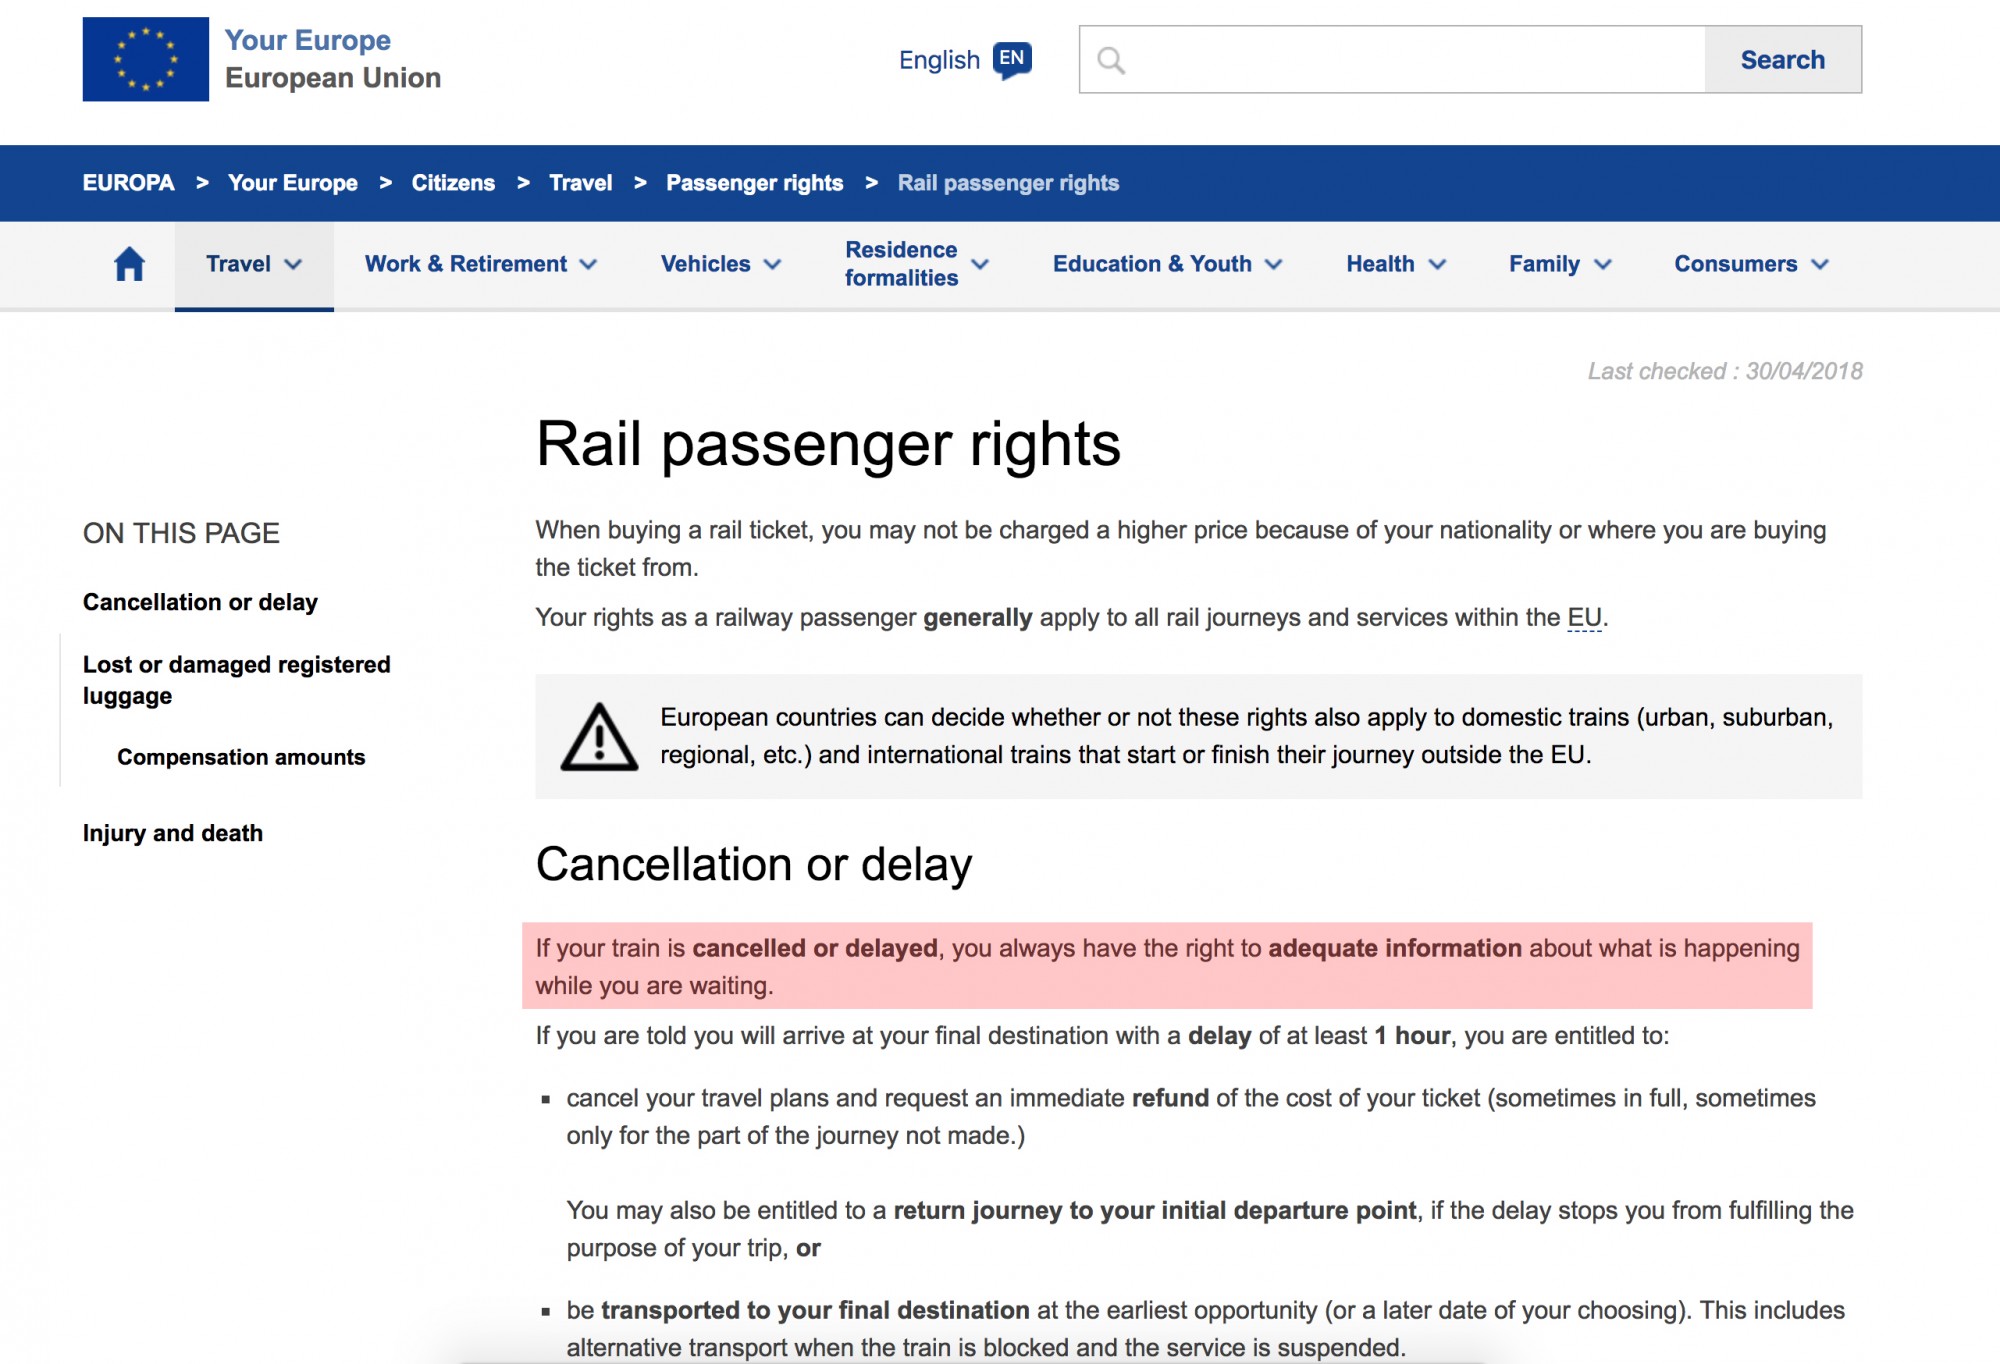This screenshot has height=1364, width=2000.
Task: Click the magnifying glass search icon
Action: [1110, 60]
